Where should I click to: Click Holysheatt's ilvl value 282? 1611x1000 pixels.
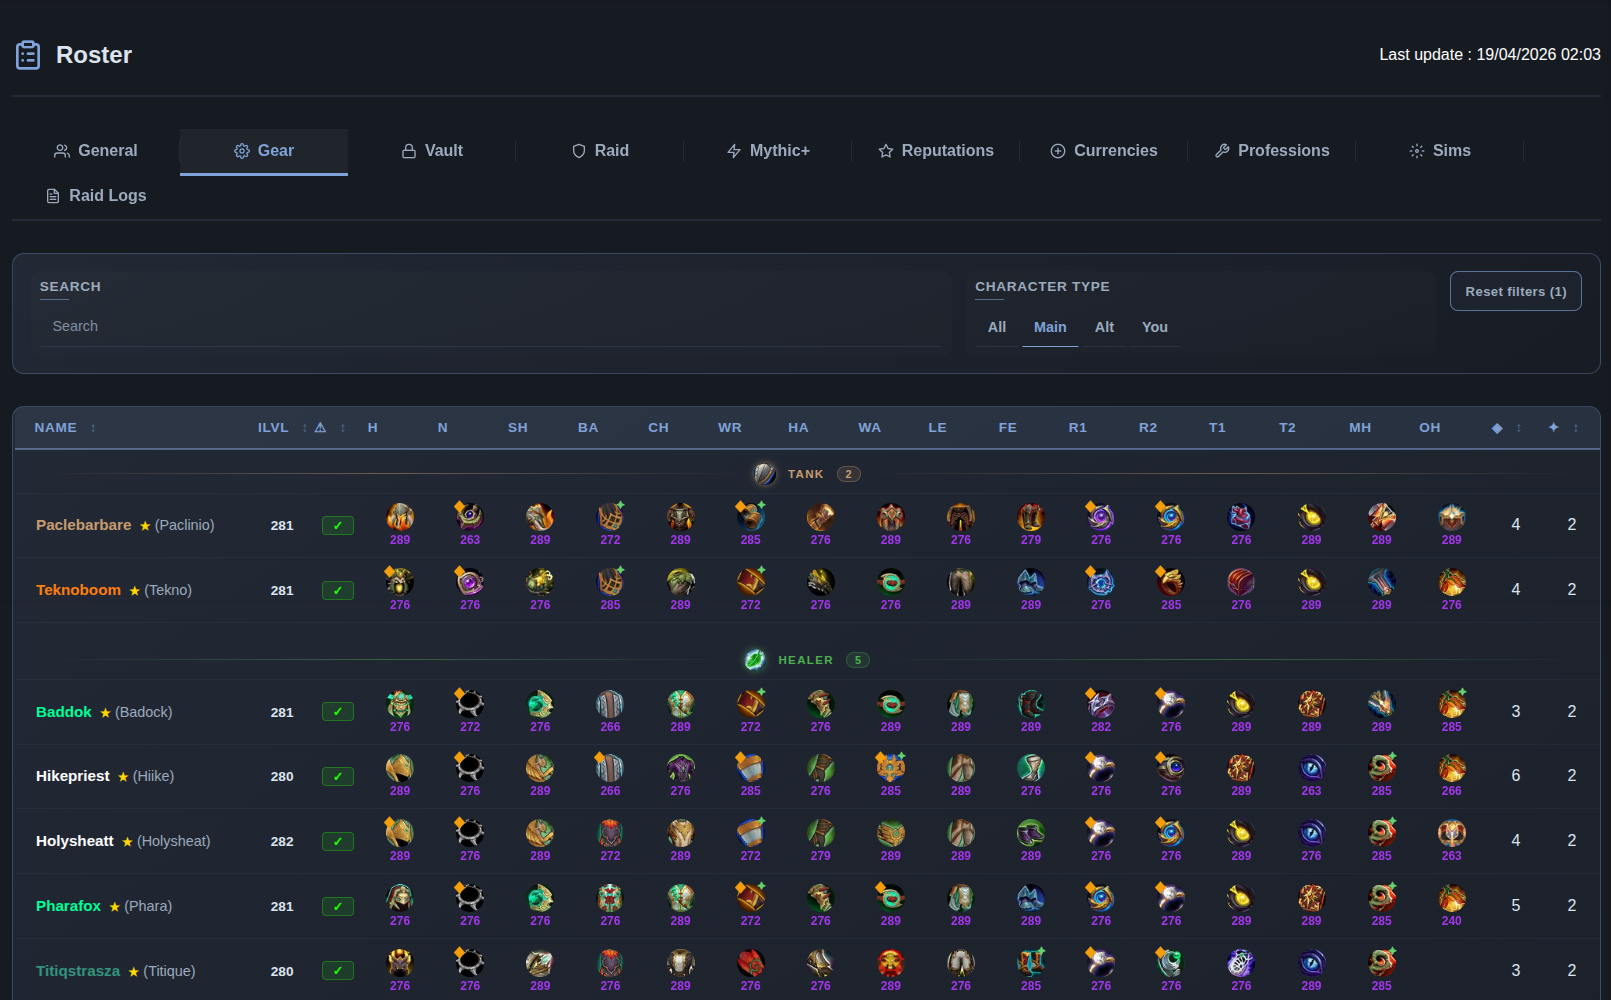tap(282, 841)
